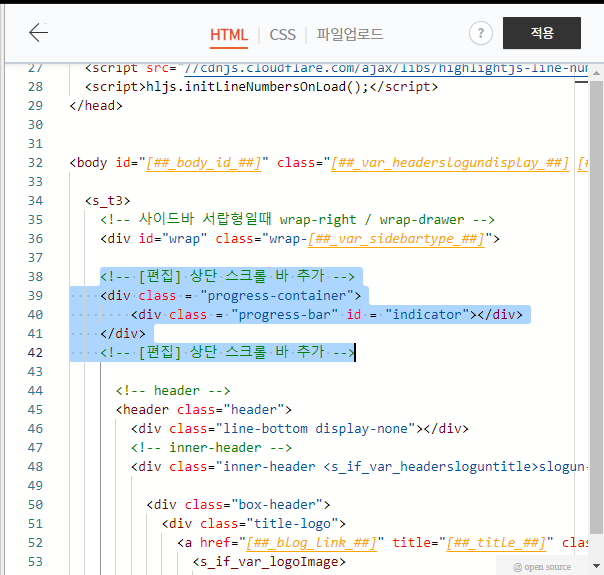This screenshot has height=575, width=604.
Task: Click the scrollbar up arrow
Action: [x=596, y=73]
